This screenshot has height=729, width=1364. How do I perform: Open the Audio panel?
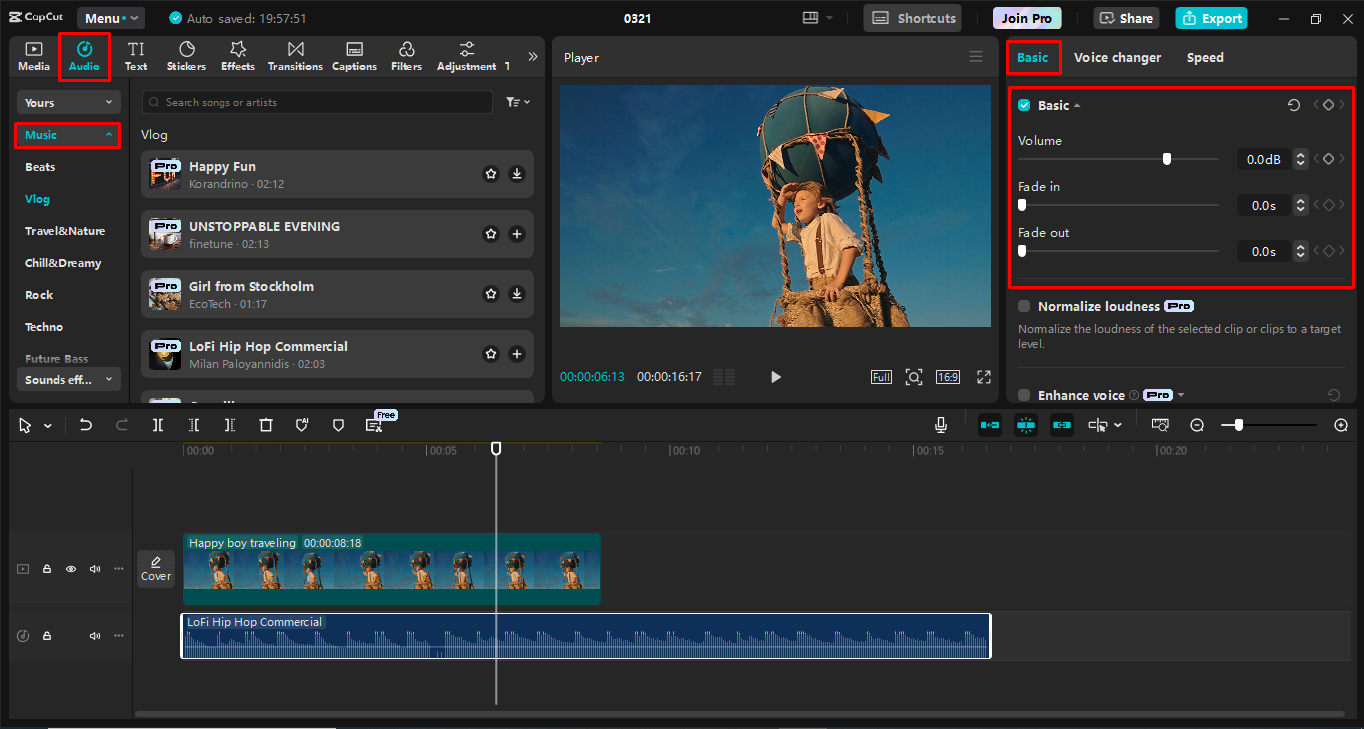tap(84, 56)
